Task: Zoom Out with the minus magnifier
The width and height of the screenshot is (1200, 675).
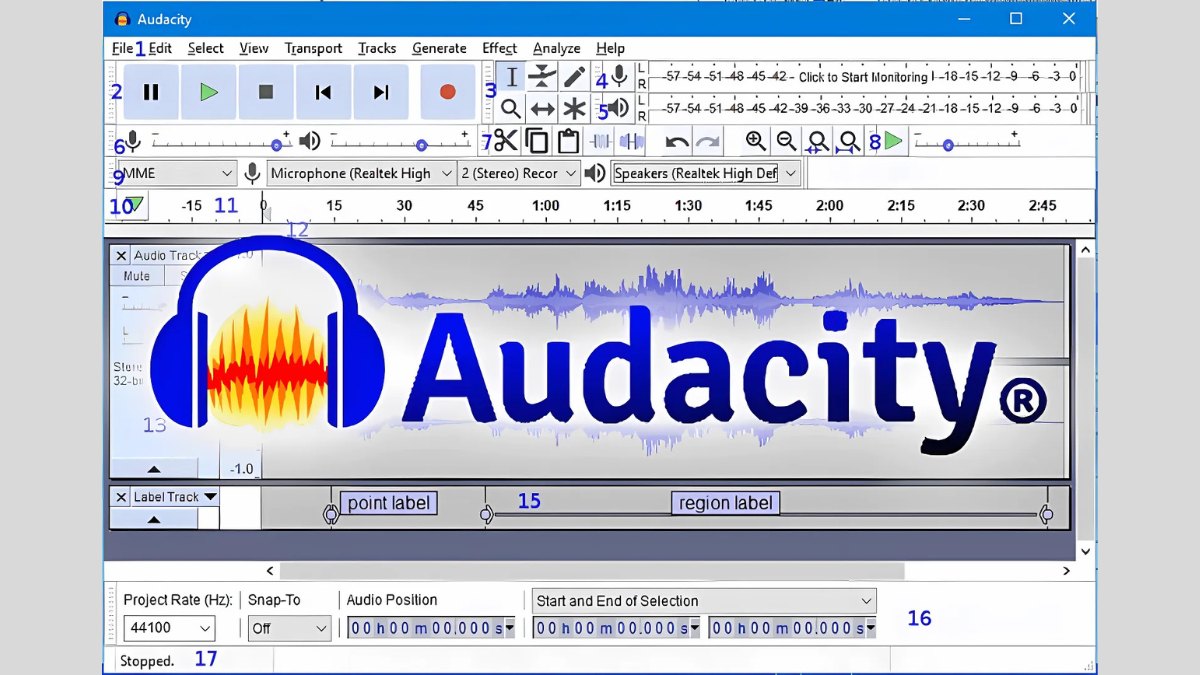Action: (787, 141)
